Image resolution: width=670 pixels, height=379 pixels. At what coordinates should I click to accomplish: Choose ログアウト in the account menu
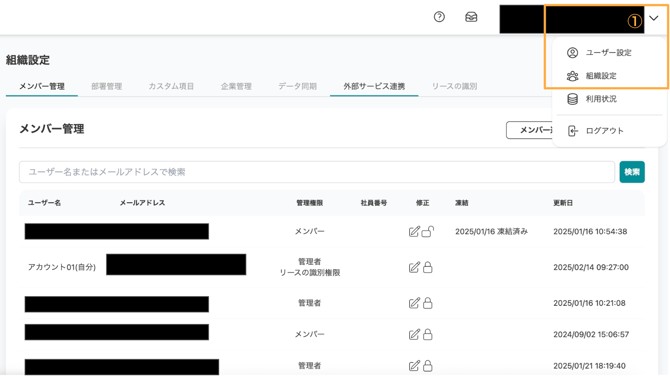pos(605,131)
